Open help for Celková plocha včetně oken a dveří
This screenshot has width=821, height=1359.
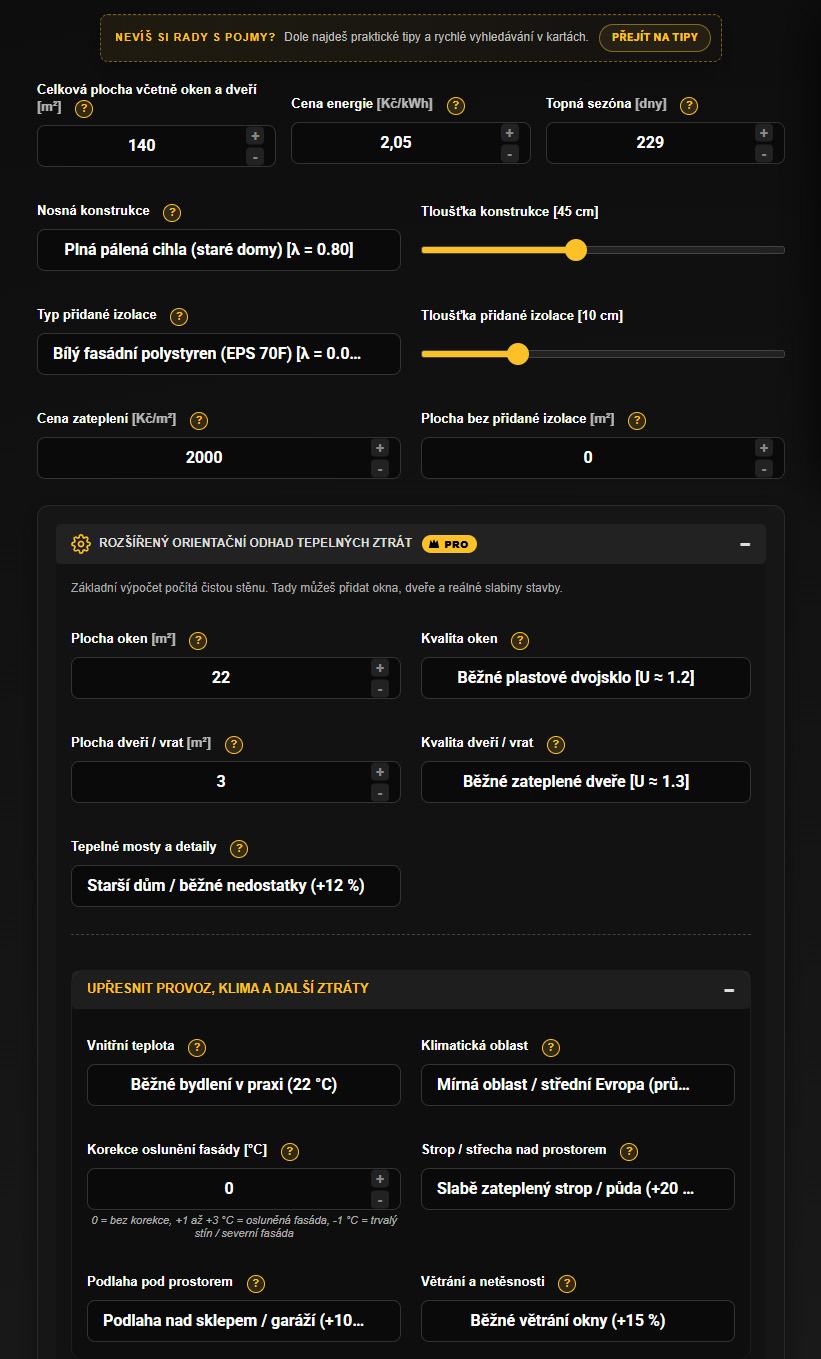(84, 108)
